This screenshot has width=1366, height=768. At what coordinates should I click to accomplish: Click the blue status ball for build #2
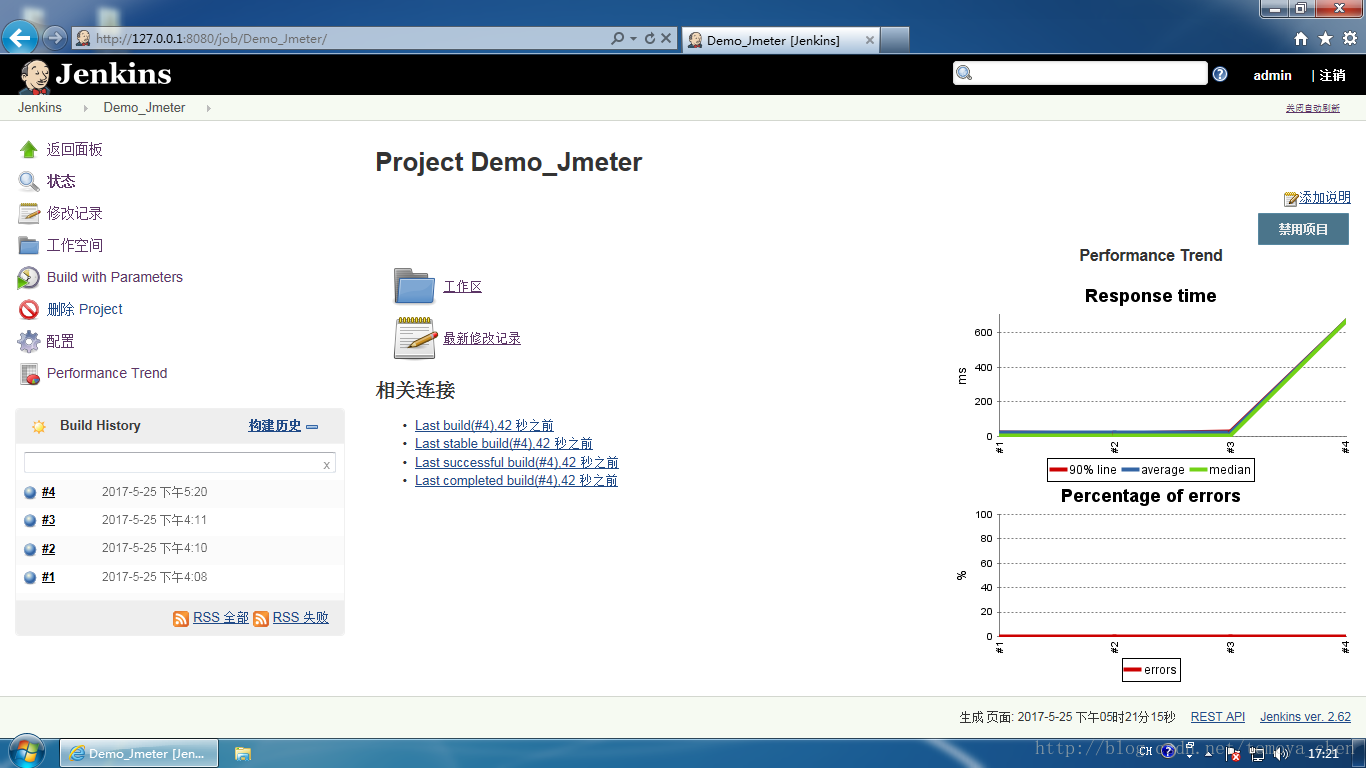pyautogui.click(x=30, y=549)
